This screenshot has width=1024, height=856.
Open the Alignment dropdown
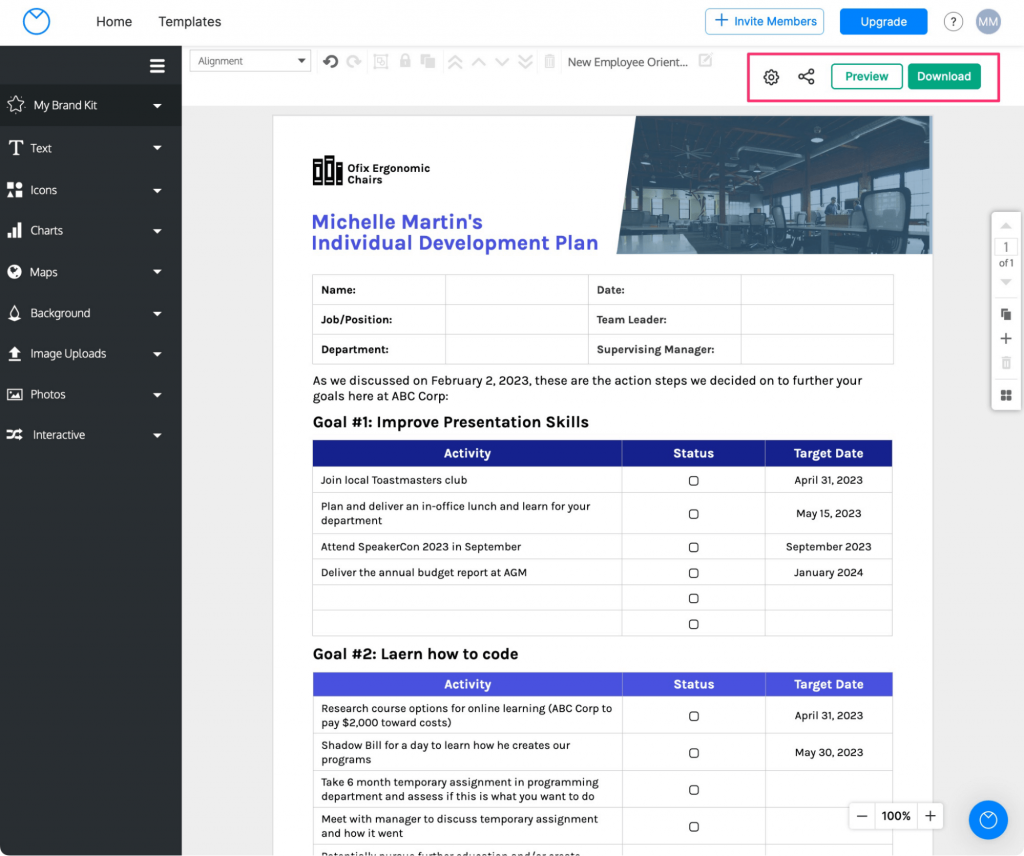[x=250, y=61]
